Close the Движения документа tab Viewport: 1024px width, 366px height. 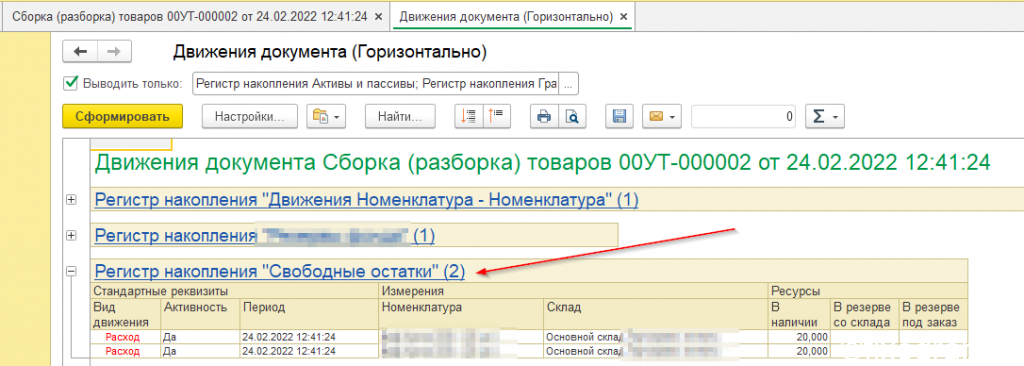tap(624, 17)
